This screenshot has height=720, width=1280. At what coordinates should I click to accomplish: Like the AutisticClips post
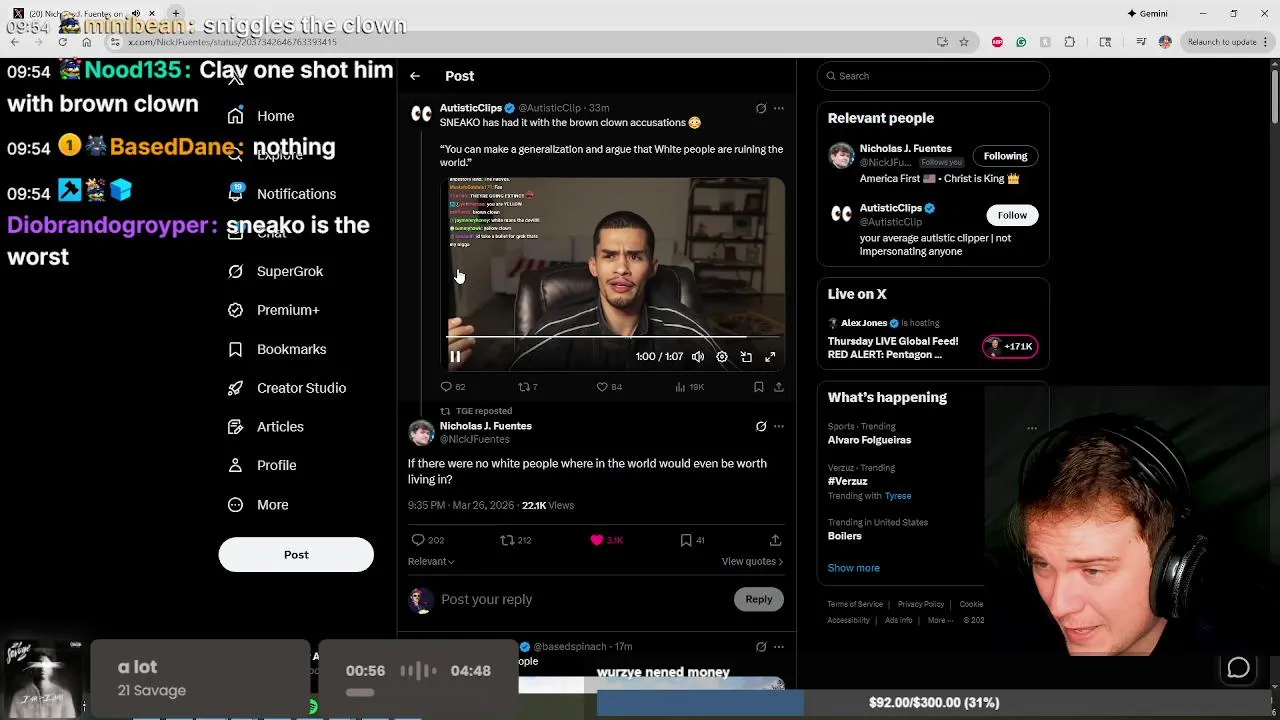(609, 387)
